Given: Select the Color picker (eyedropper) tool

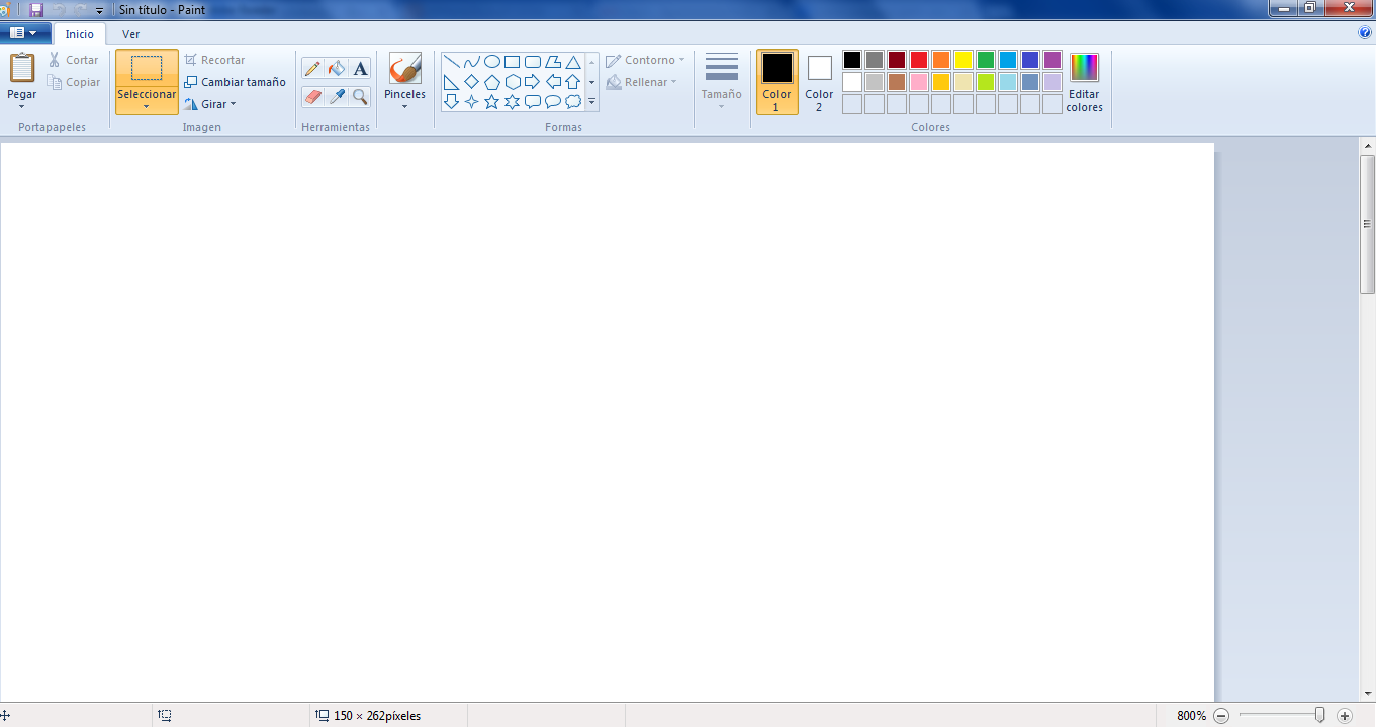Looking at the screenshot, I should click(336, 96).
